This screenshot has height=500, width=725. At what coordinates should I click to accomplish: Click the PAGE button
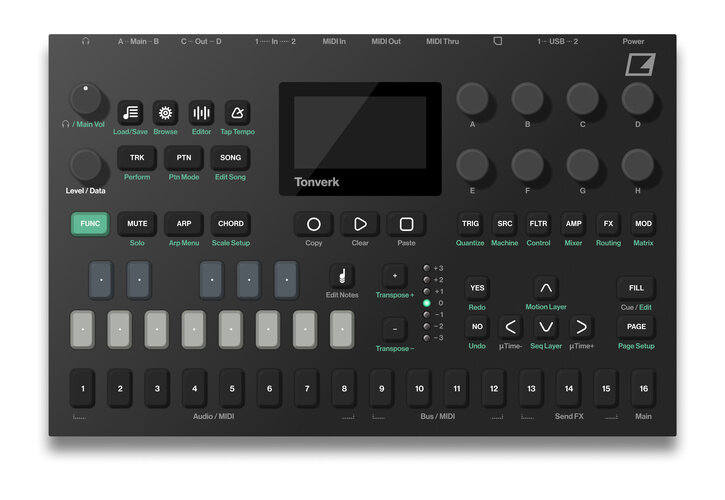636,327
